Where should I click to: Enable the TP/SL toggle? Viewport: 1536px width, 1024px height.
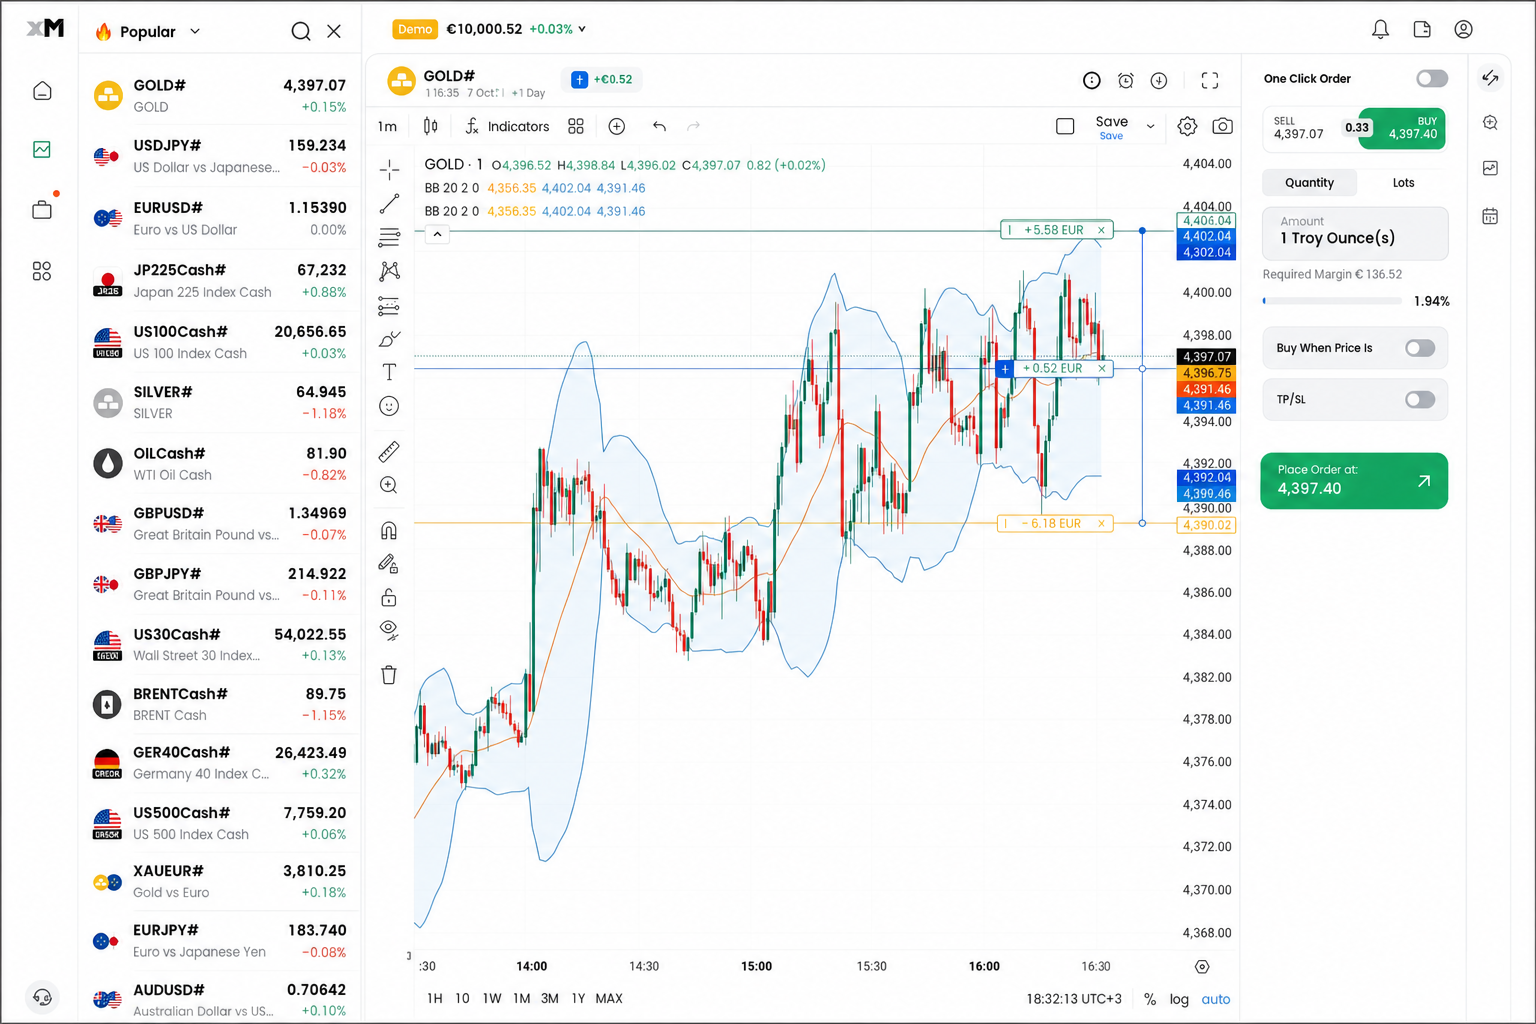coord(1419,399)
